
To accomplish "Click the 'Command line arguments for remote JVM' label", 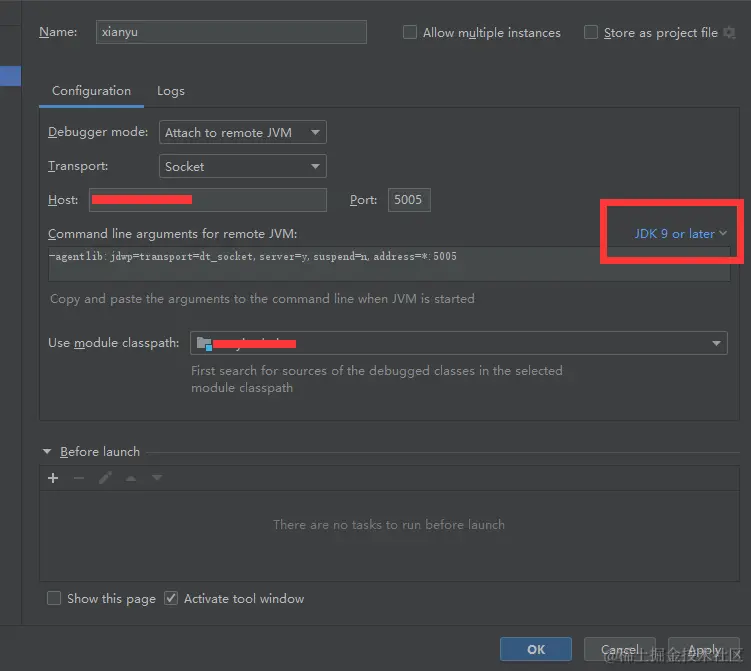I will 172,234.
